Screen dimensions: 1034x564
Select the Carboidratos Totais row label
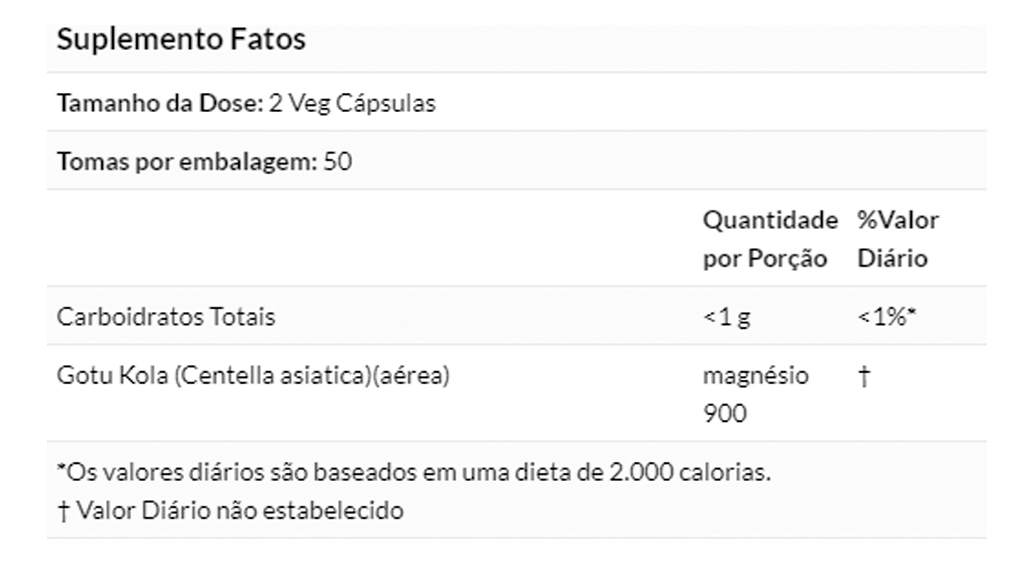[166, 317]
